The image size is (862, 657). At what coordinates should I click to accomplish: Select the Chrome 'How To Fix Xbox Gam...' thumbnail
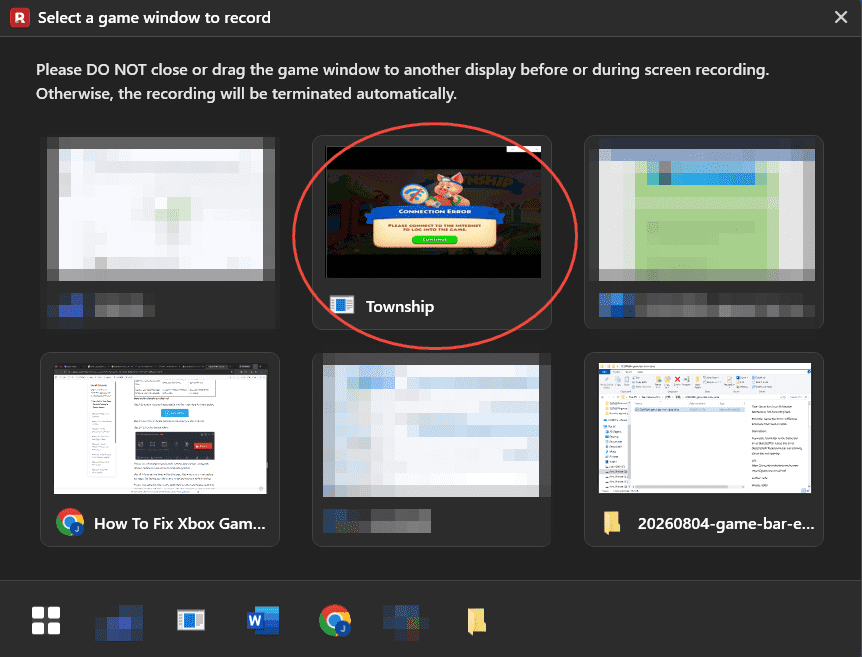pyautogui.click(x=160, y=429)
